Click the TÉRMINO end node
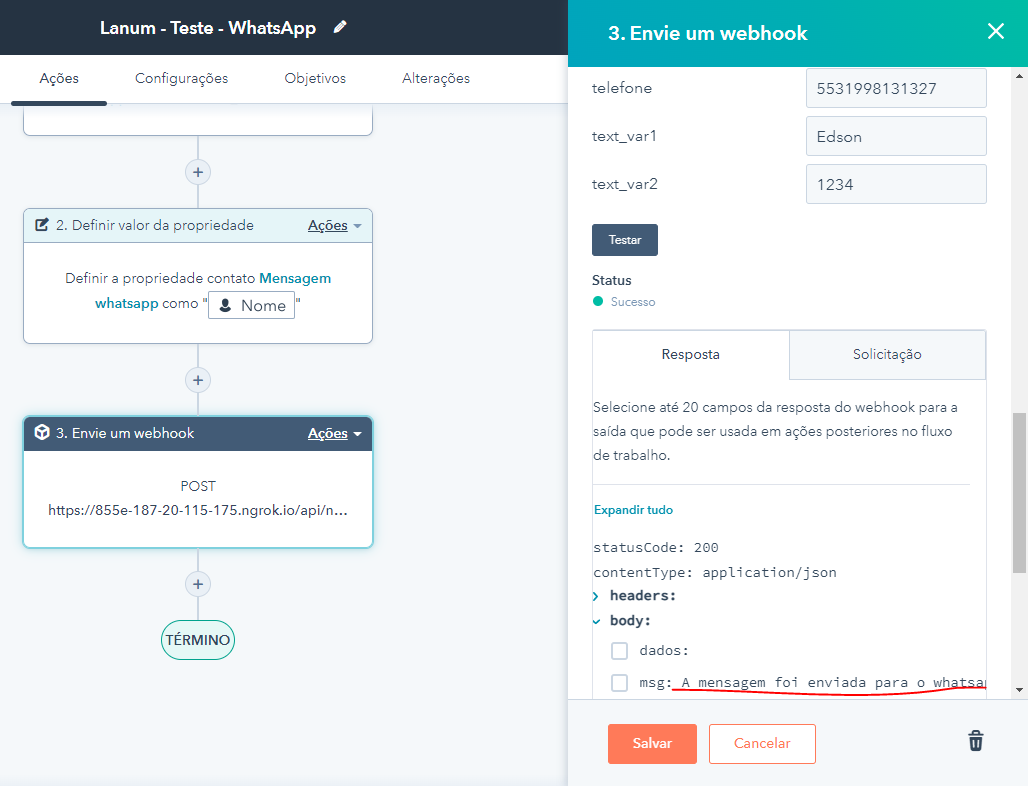1028x786 pixels. (198, 640)
